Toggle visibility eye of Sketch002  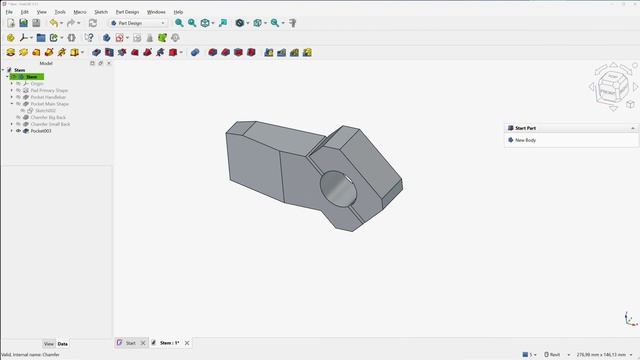tap(23, 111)
